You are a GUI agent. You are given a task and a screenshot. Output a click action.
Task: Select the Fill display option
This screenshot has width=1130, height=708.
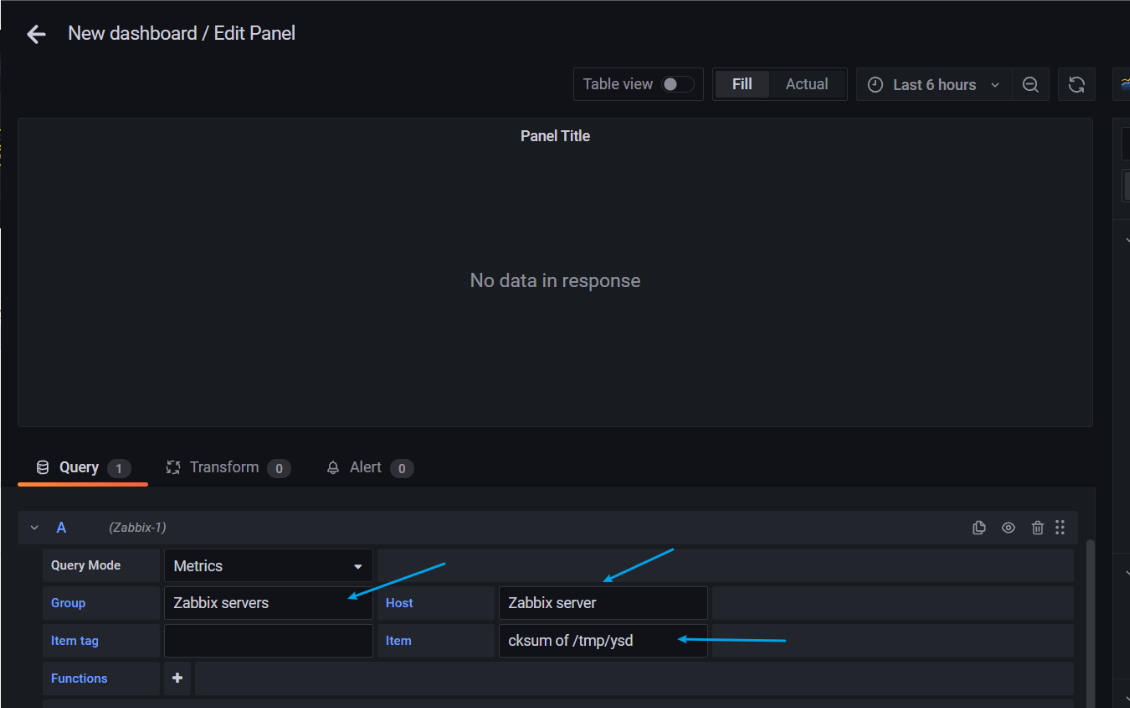tap(742, 84)
